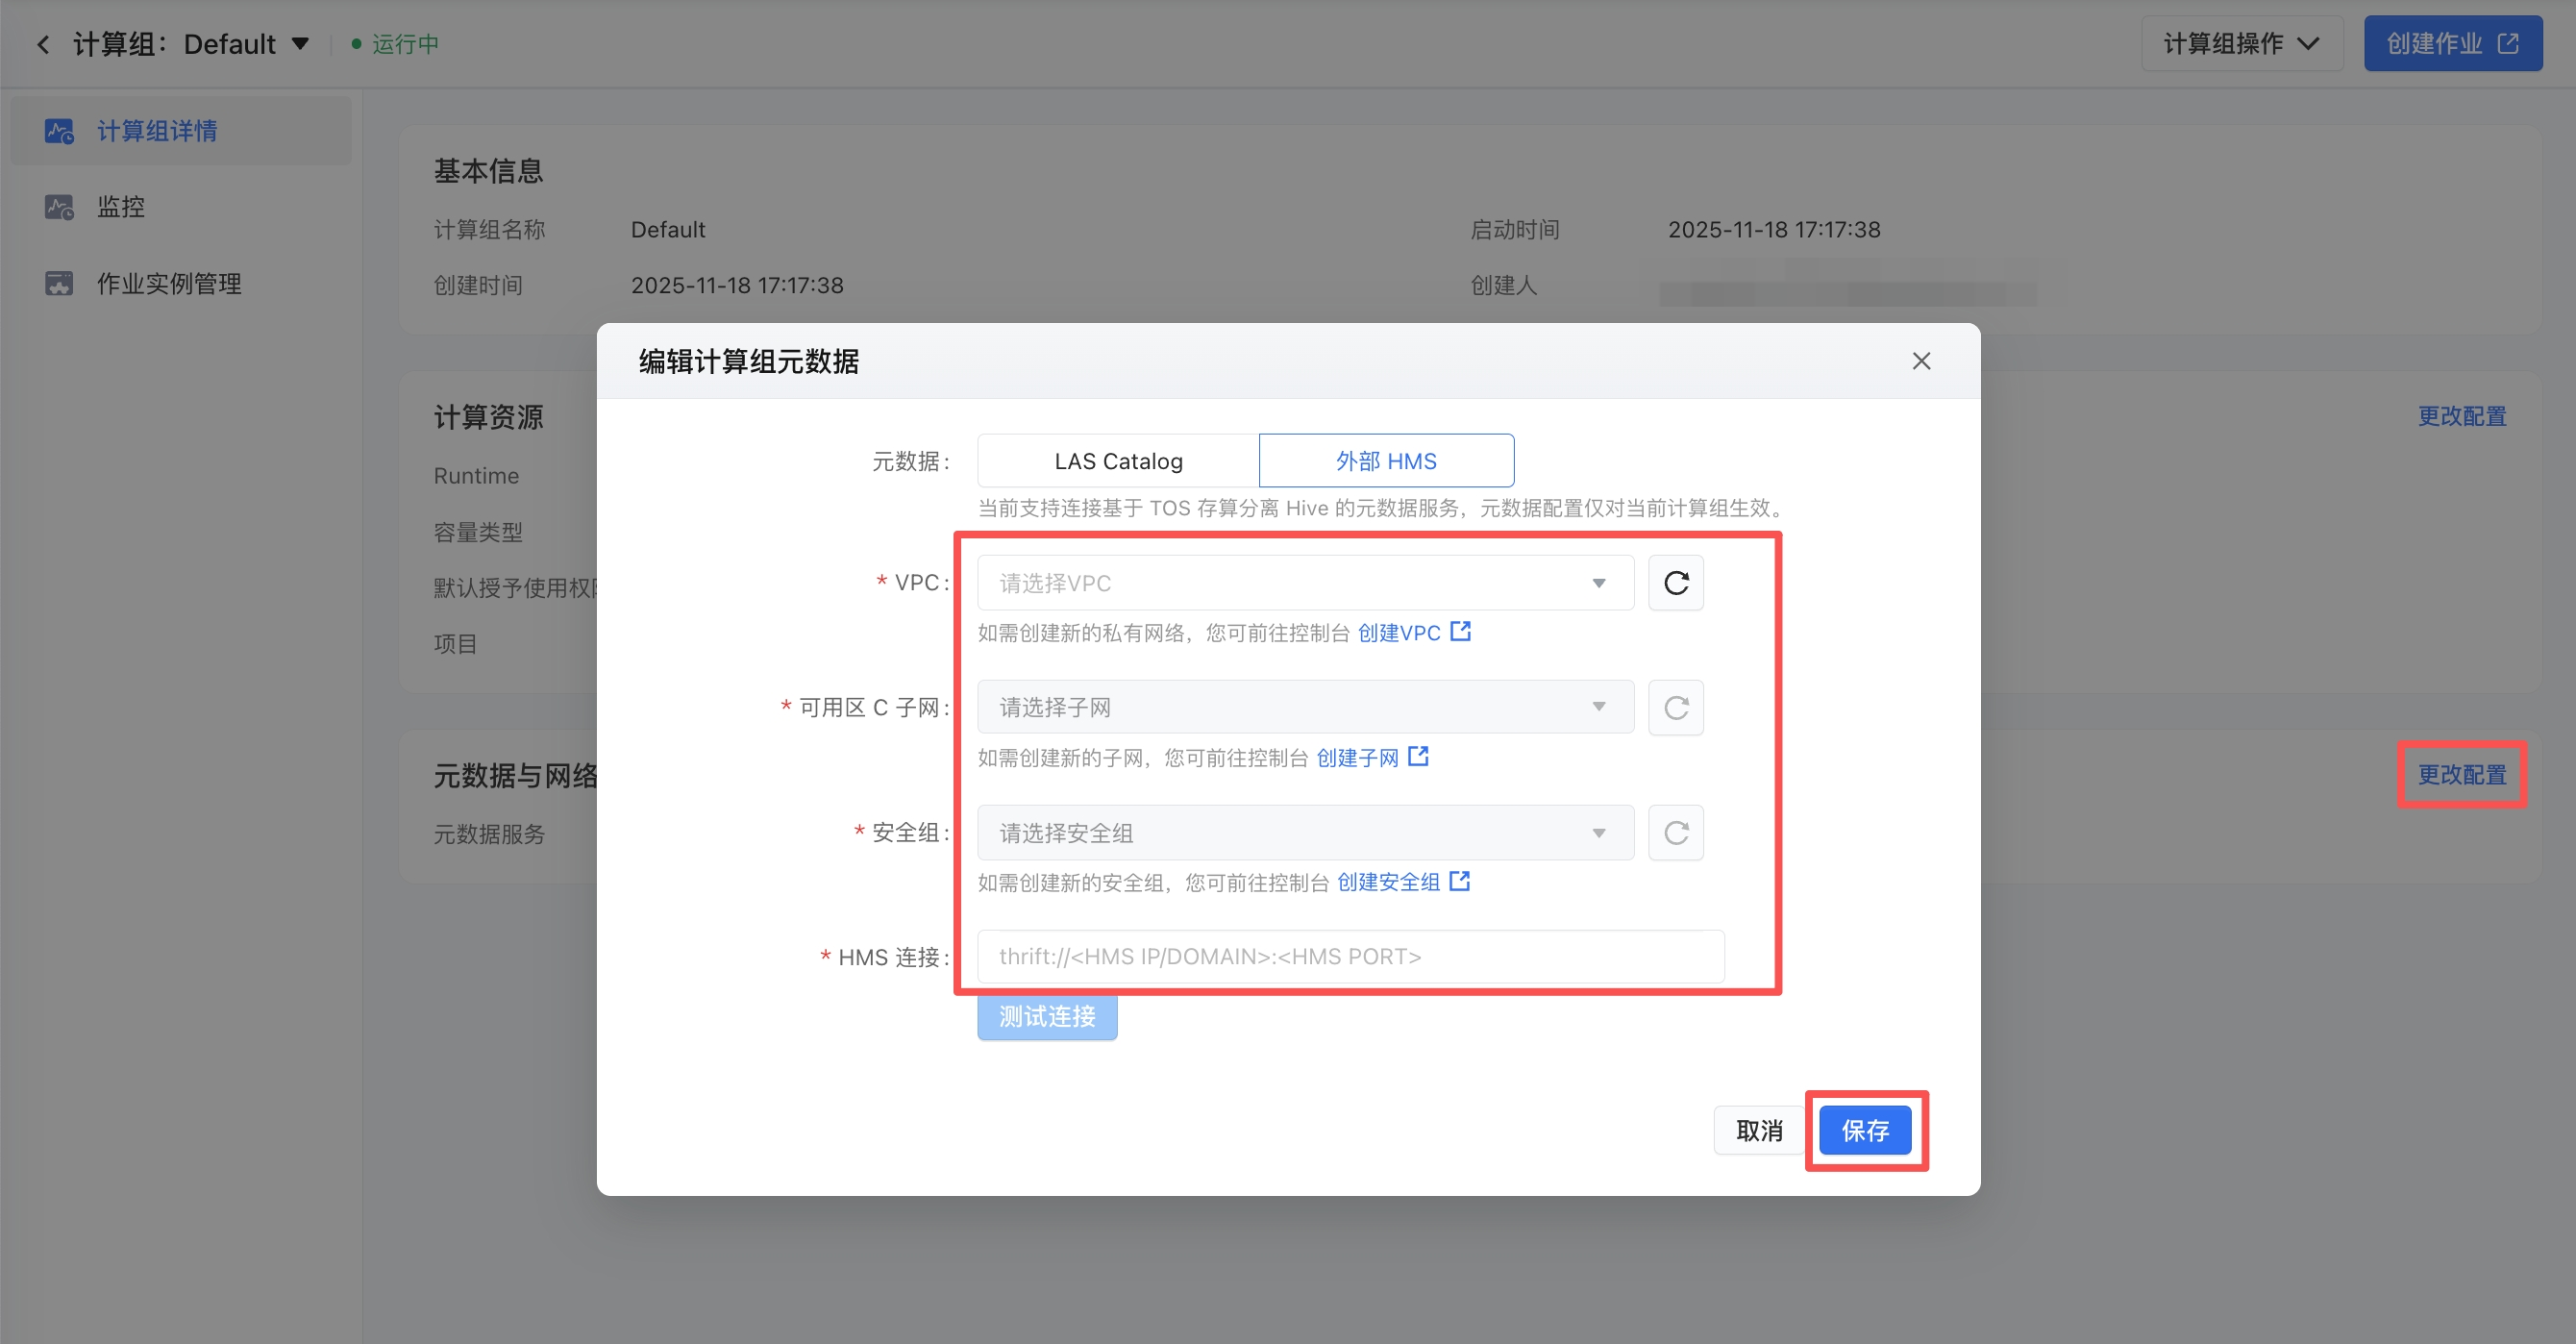Click the back arrow near 计算组
Screen dimensions: 2576x1344
(x=43, y=44)
